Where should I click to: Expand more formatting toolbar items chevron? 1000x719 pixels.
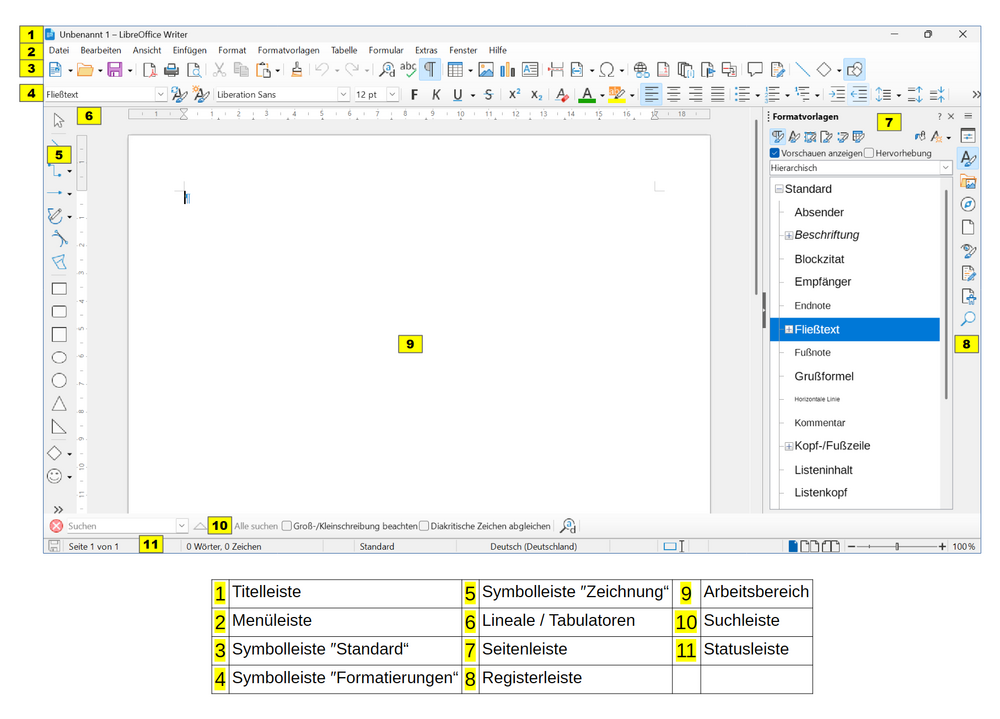tap(976, 94)
